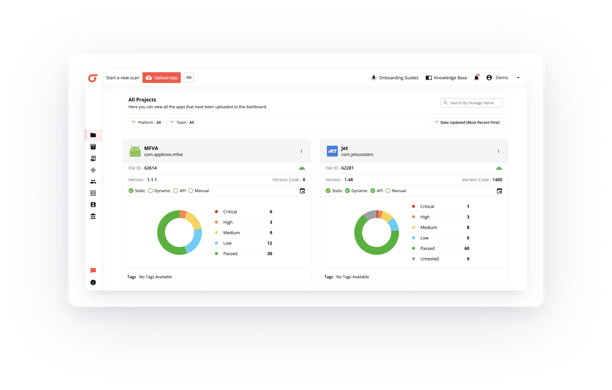Click the 'Passed' legend row on the MFVA card
This screenshot has width=612, height=390.
244,254
